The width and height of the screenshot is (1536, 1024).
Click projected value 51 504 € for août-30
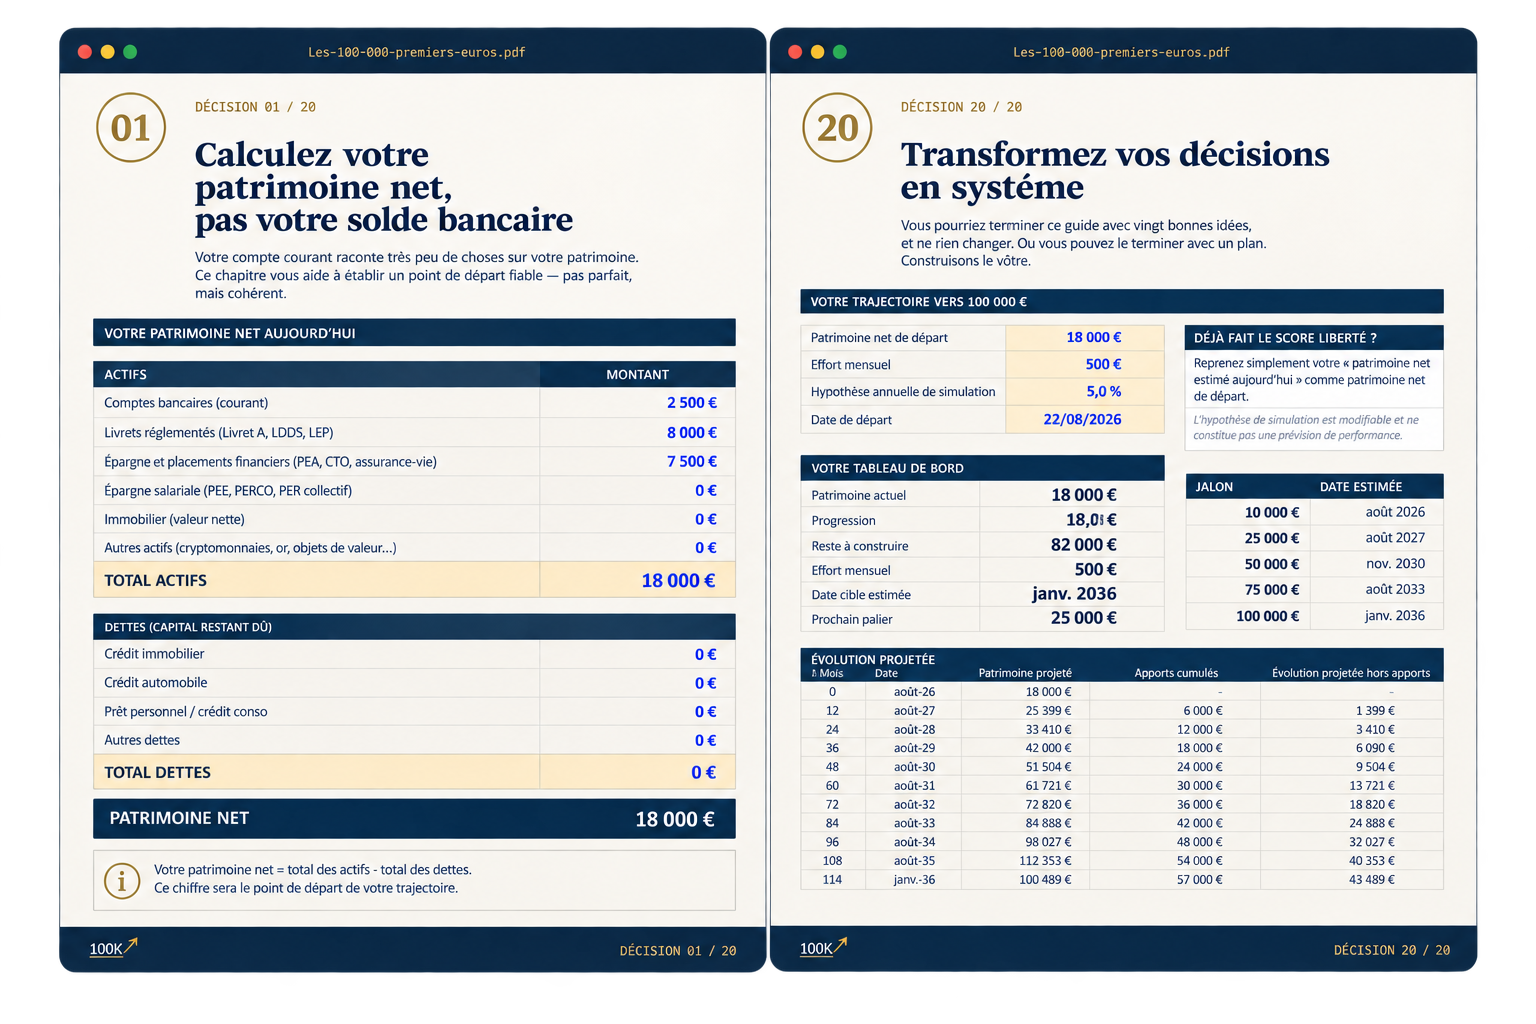tap(1048, 767)
